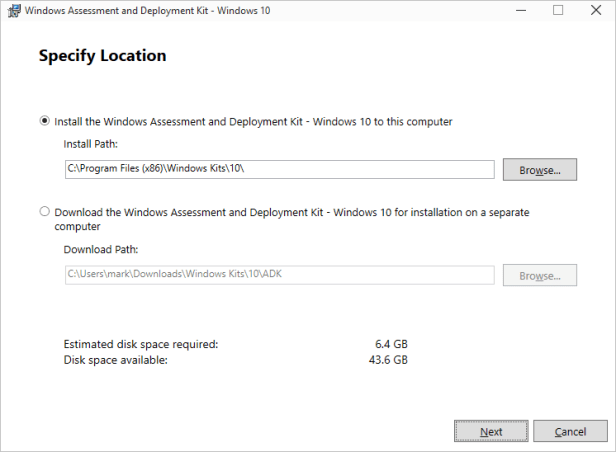616x452 pixels.
Task: Cancel the ADK installation
Action: click(x=570, y=431)
